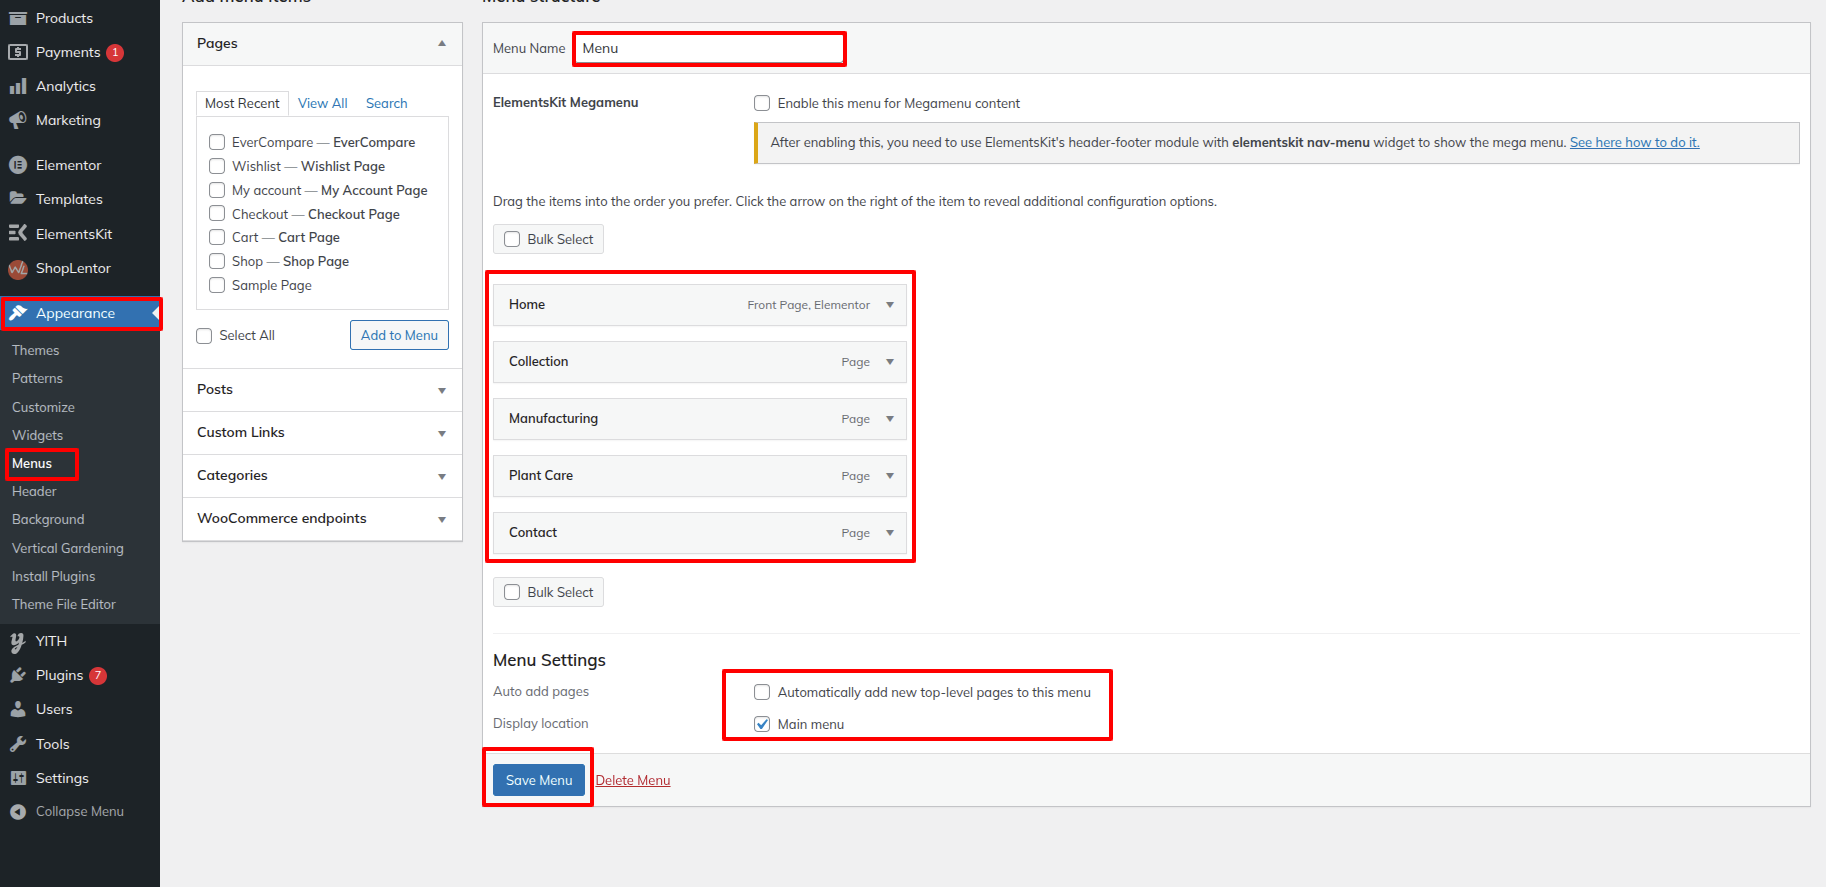Click the Analytics bar chart icon
The height and width of the screenshot is (887, 1826).
[x=17, y=87]
